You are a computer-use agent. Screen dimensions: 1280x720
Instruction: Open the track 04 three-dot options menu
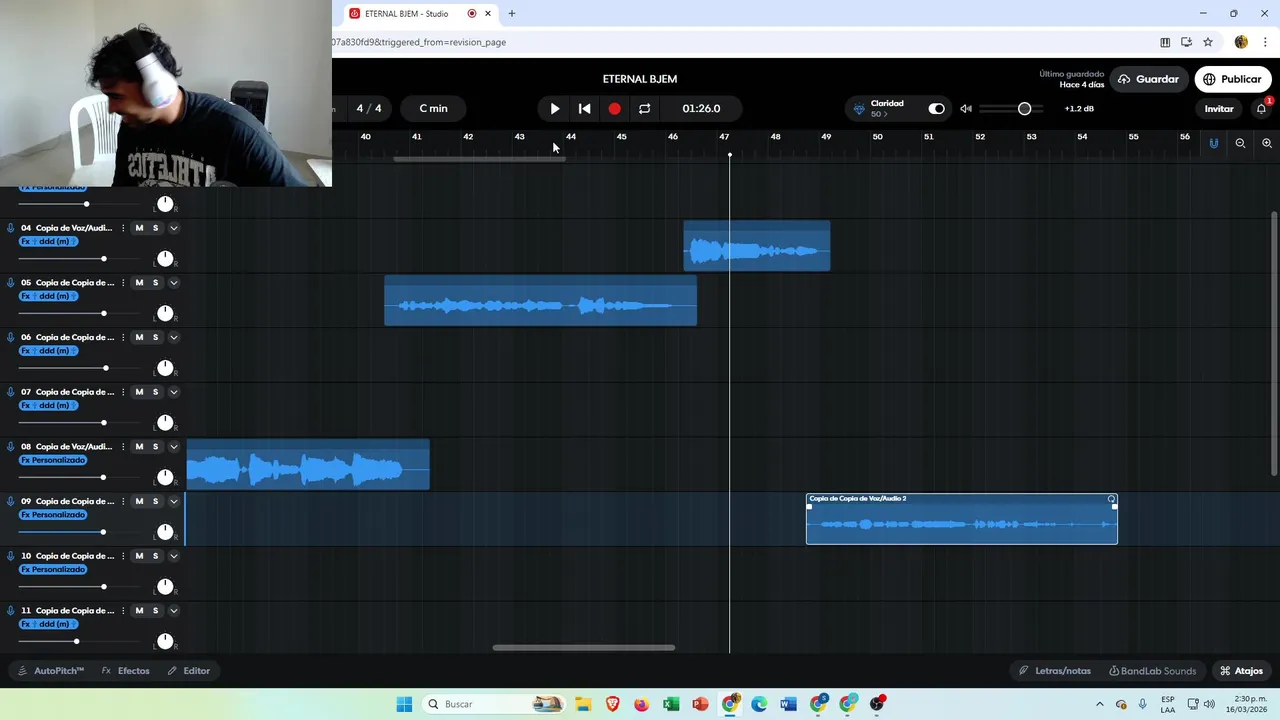(x=123, y=228)
